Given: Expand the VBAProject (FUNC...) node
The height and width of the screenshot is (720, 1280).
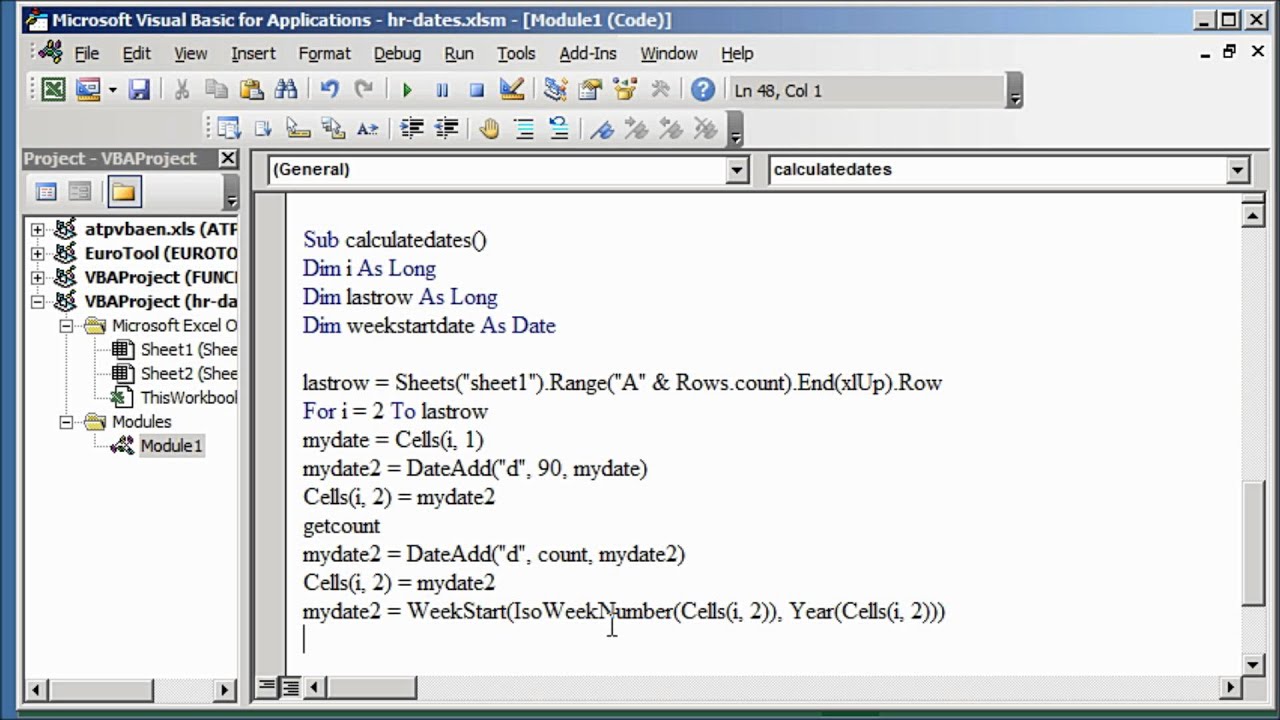Looking at the screenshot, I should click(38, 277).
